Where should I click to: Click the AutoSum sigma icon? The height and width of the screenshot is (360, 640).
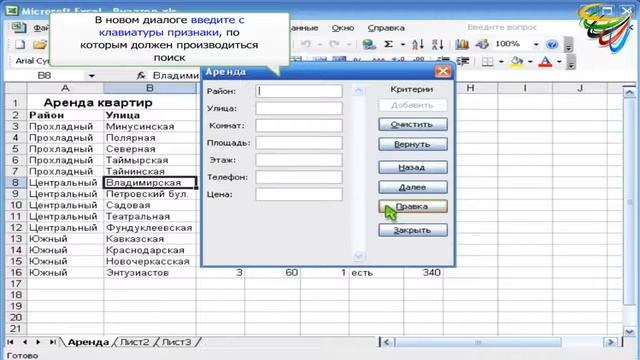coord(389,44)
